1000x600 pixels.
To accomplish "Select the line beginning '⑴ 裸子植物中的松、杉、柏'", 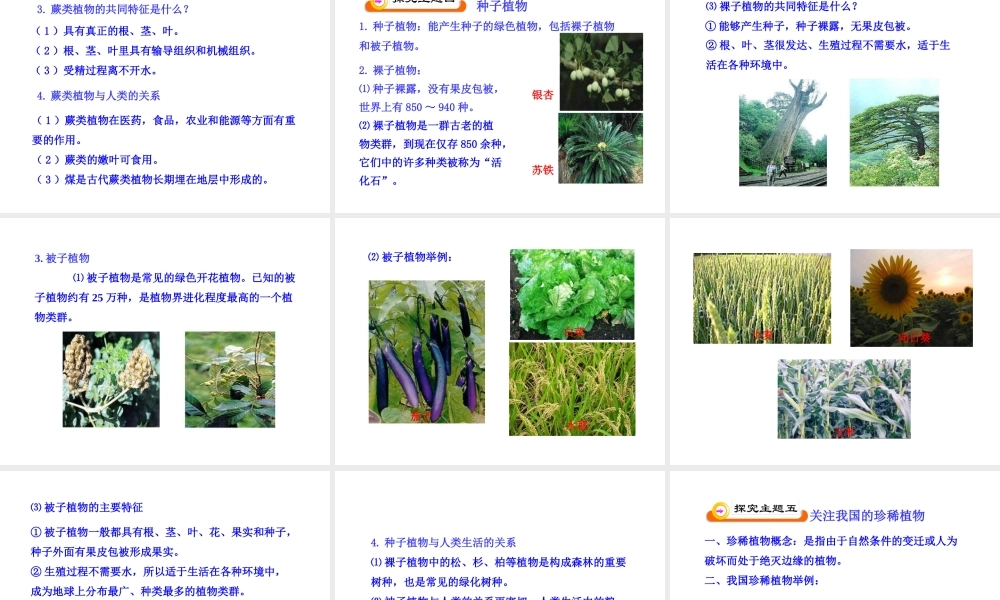I will click(498, 562).
